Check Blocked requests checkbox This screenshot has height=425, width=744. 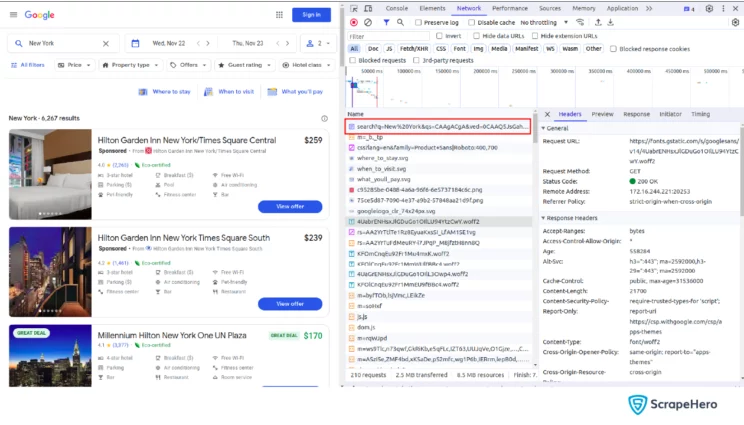353,60
